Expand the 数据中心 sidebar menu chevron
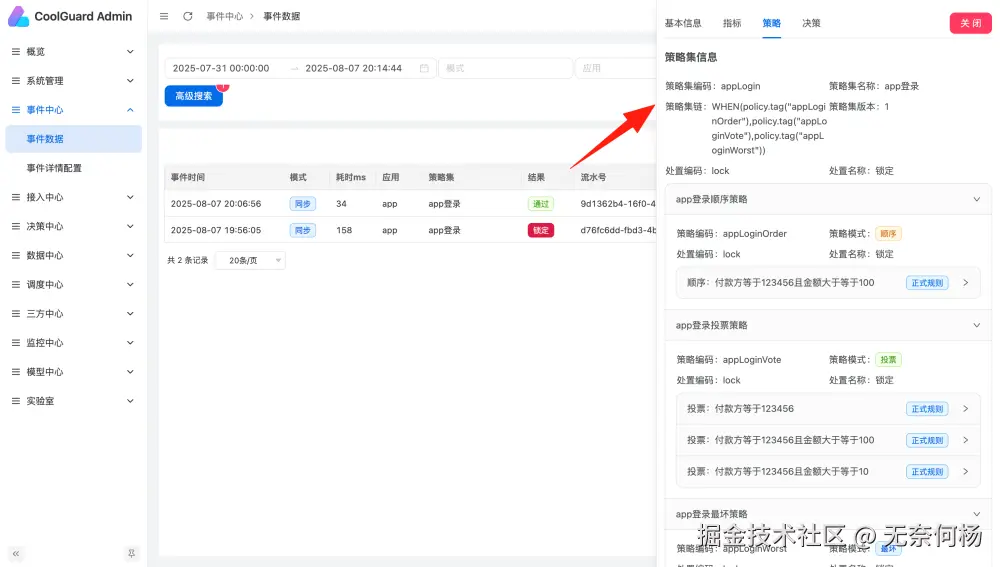 coord(130,255)
